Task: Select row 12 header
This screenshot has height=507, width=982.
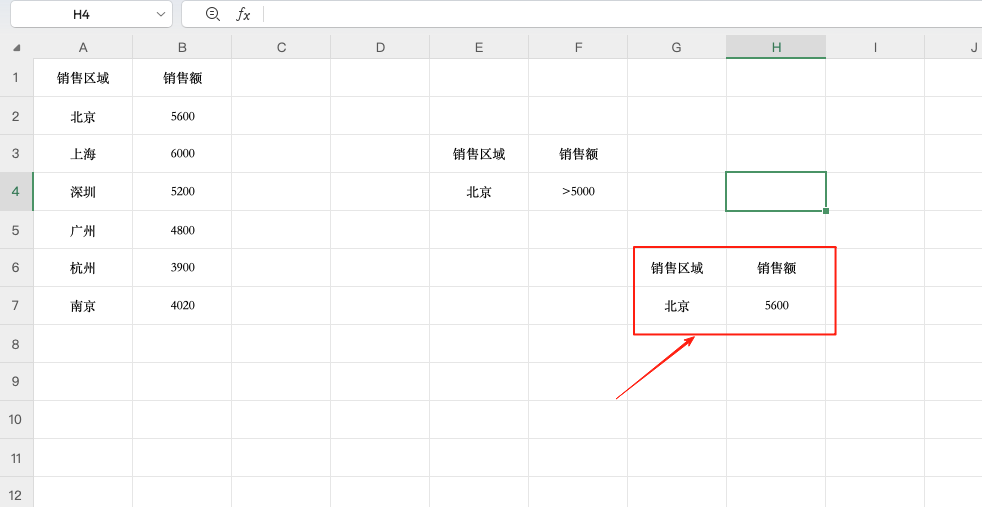Action: click(16, 494)
